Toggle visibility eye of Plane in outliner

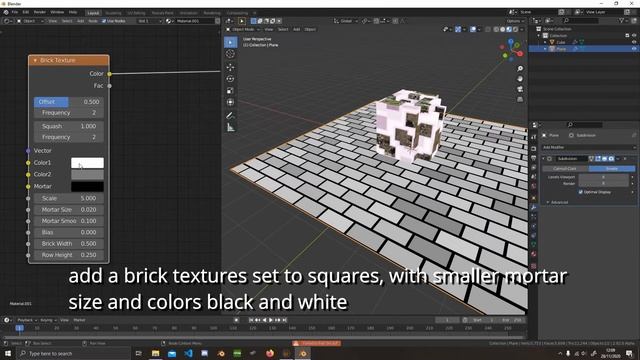634,49
